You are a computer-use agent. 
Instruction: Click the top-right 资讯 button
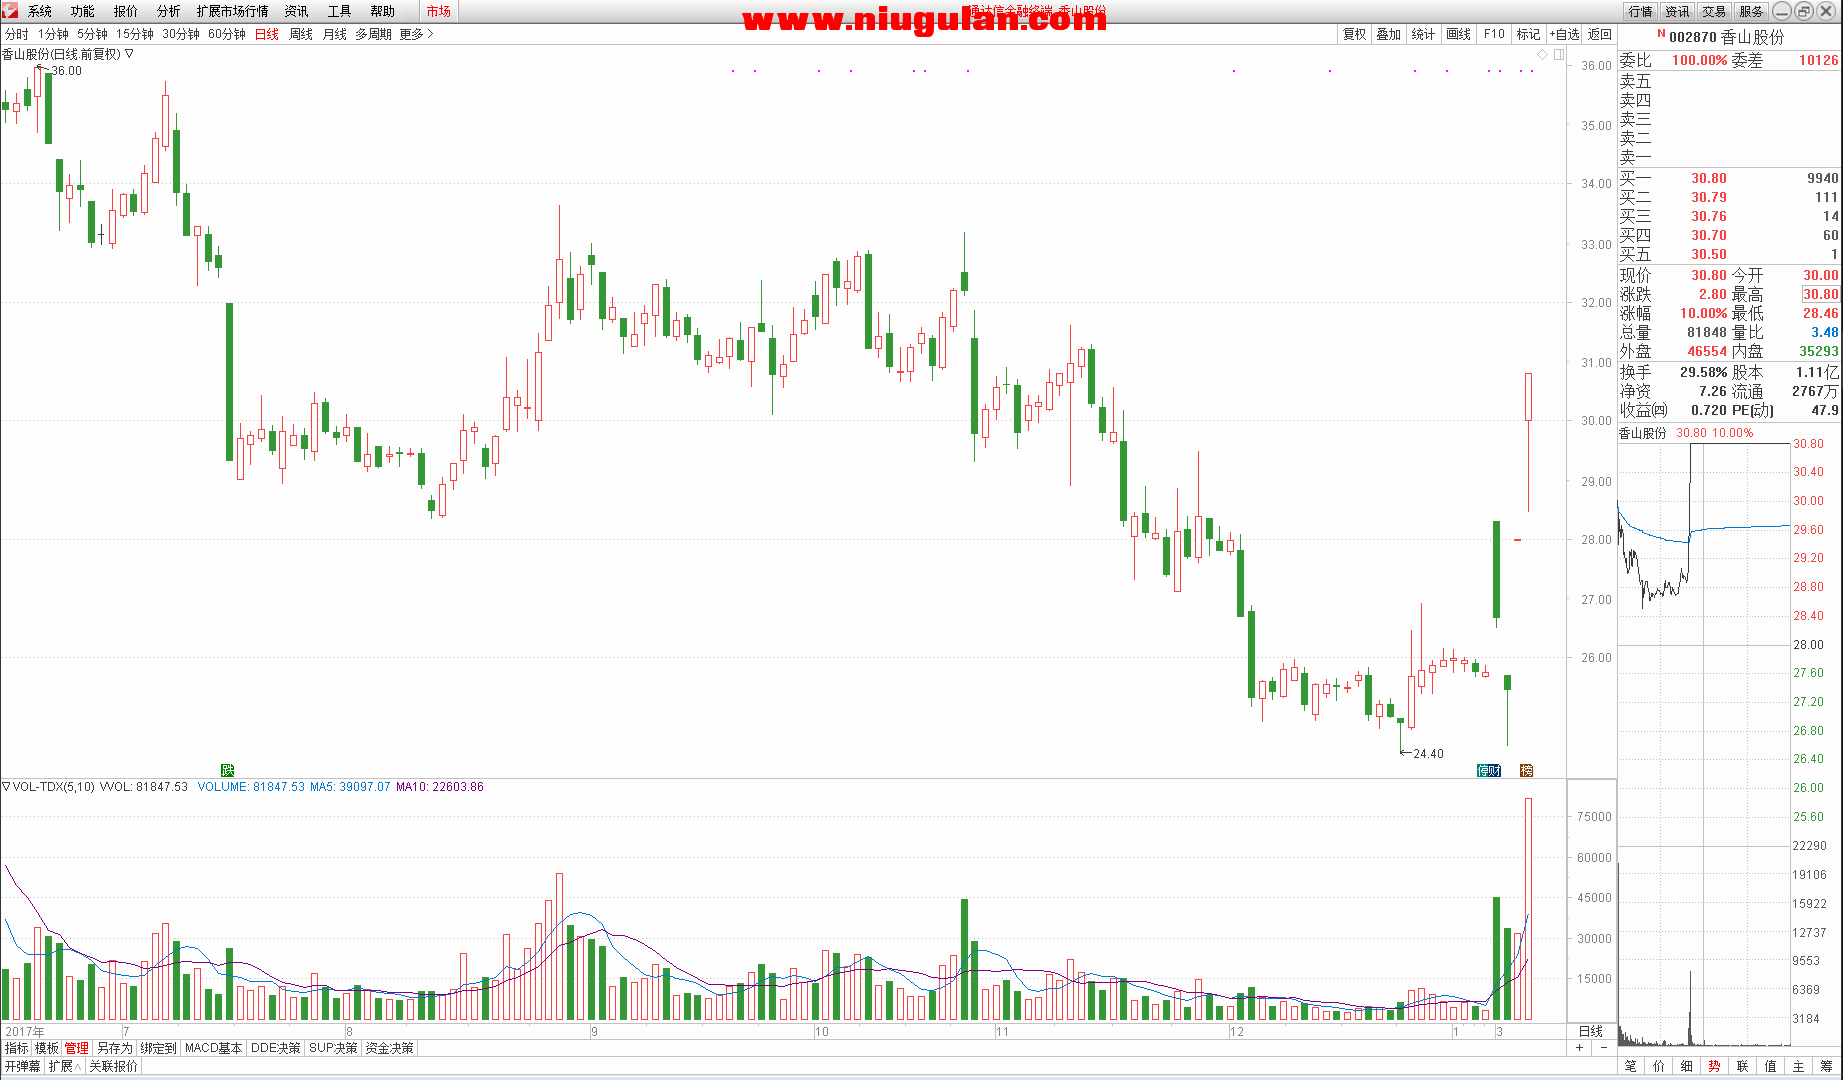click(x=1677, y=11)
